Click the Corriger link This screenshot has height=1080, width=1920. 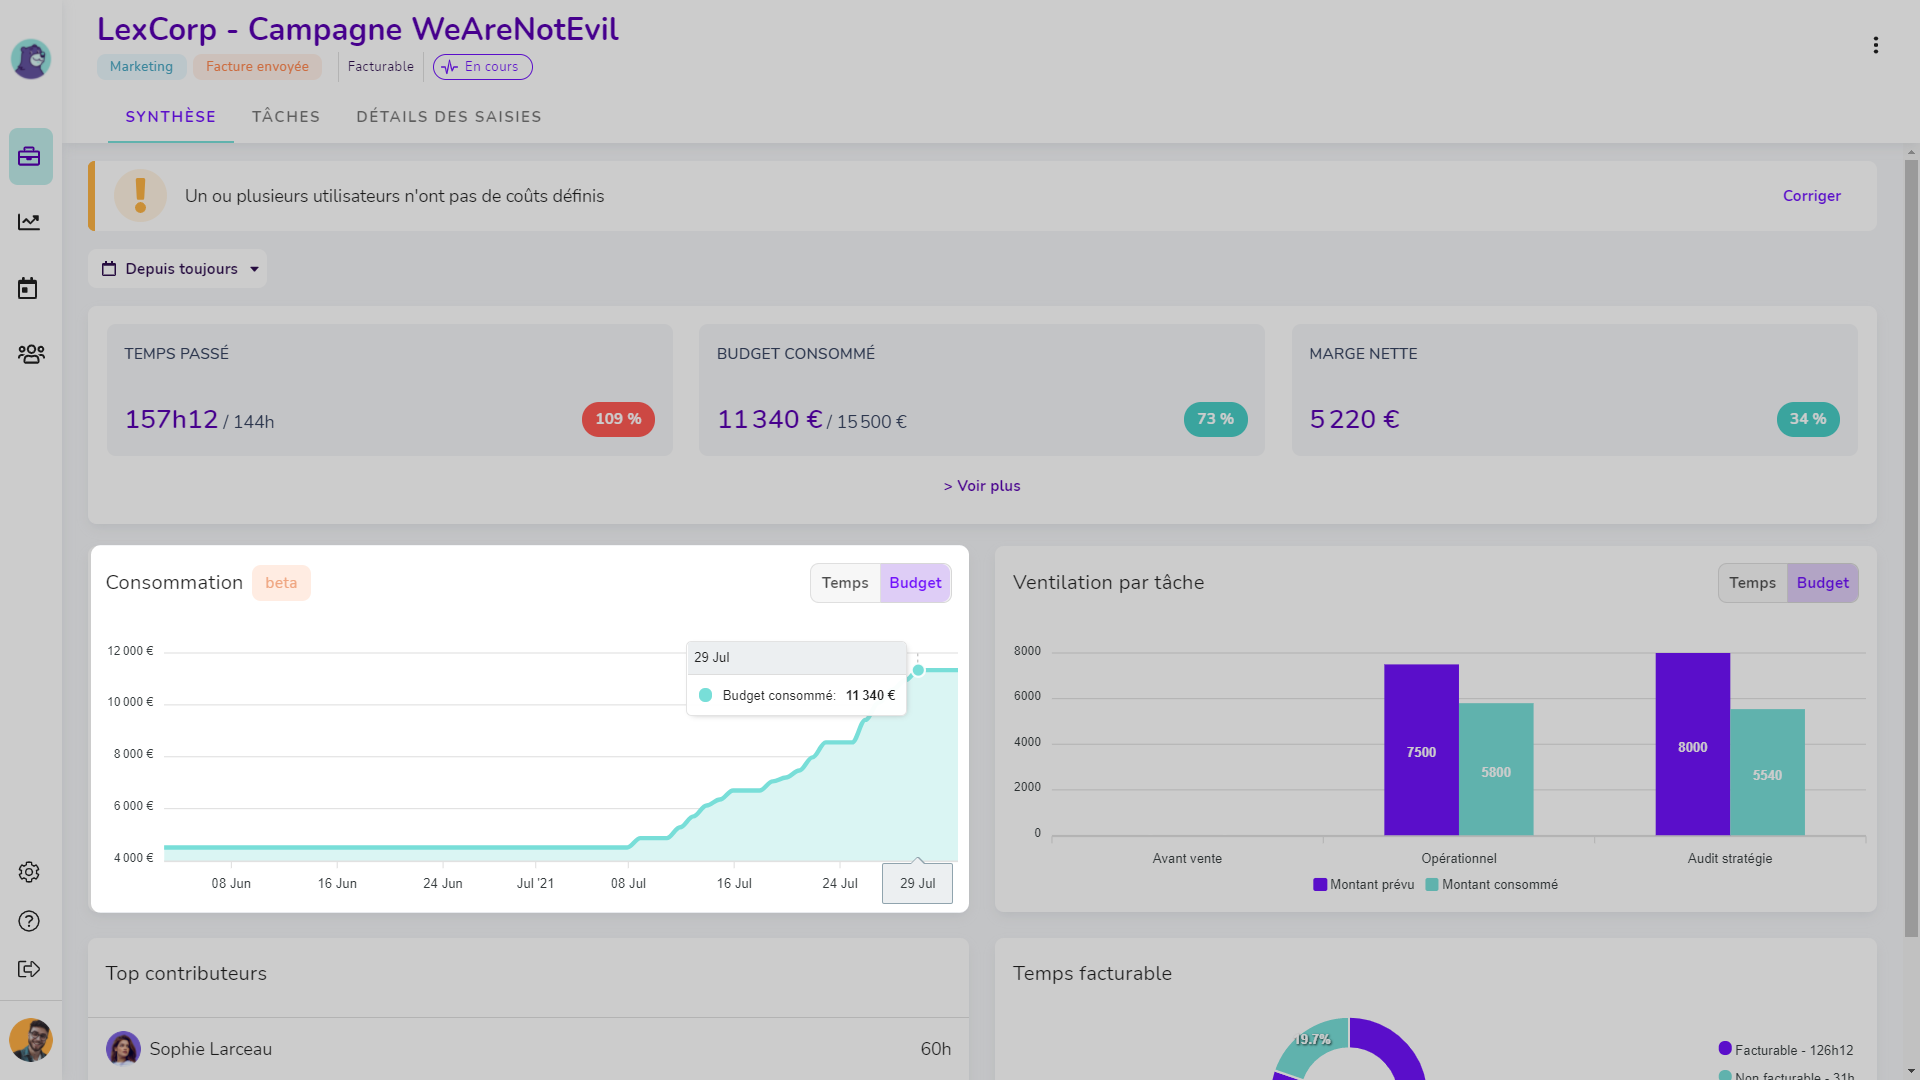[x=1811, y=196]
